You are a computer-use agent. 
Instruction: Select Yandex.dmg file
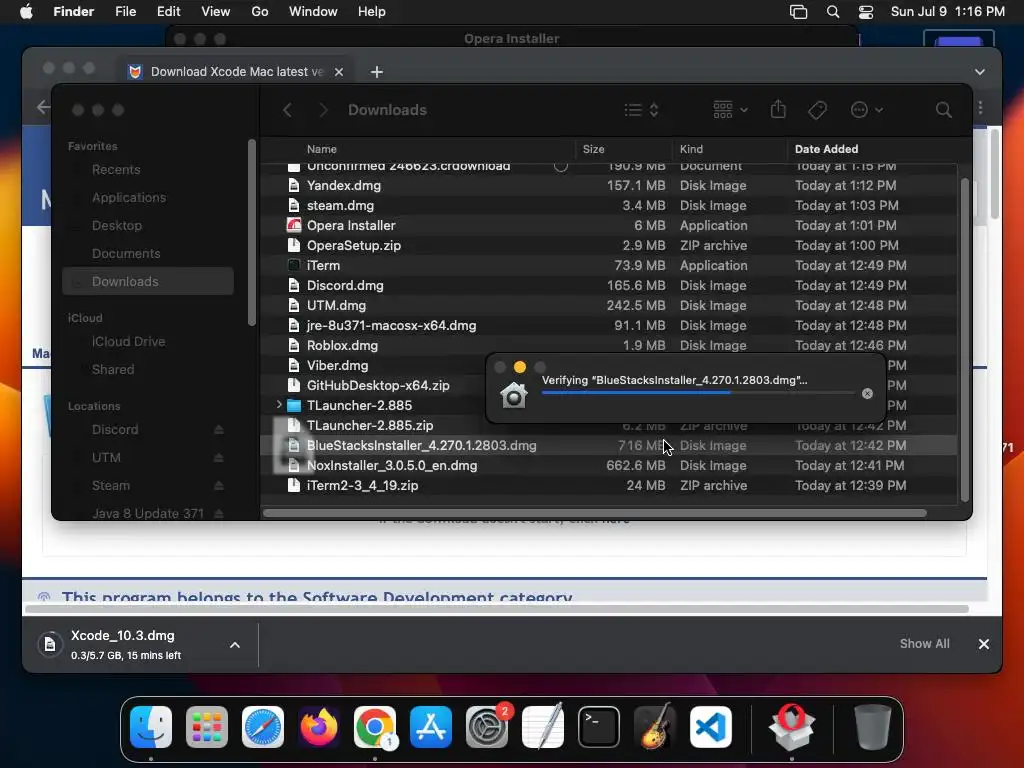click(609, 185)
